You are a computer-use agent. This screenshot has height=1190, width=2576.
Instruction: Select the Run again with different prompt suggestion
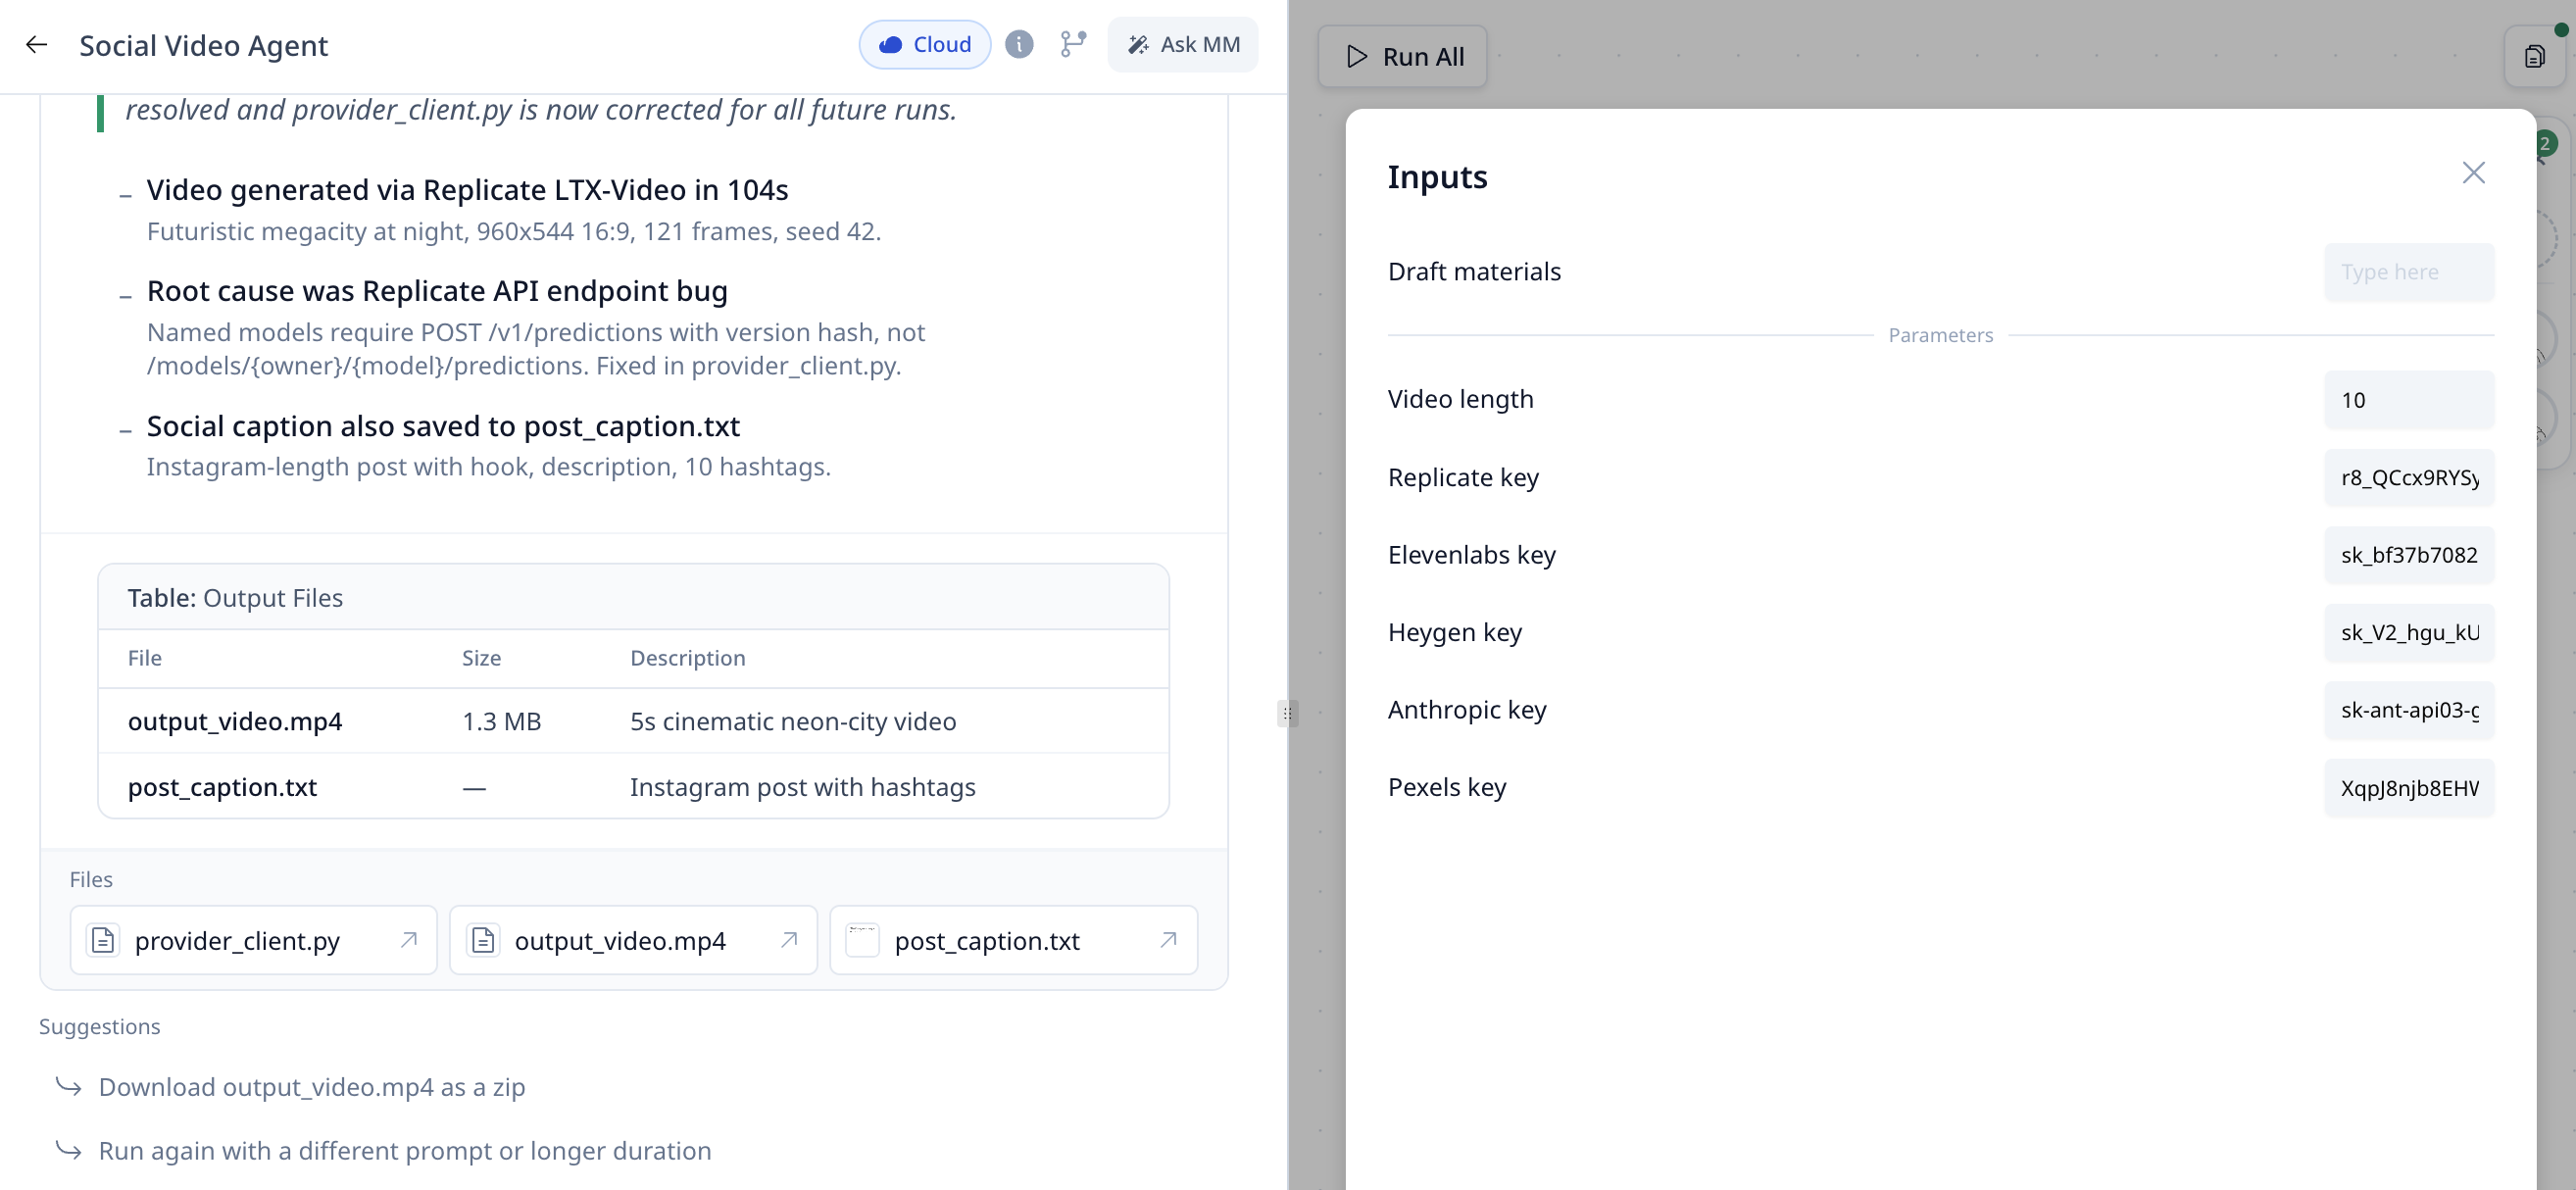pyautogui.click(x=404, y=1151)
